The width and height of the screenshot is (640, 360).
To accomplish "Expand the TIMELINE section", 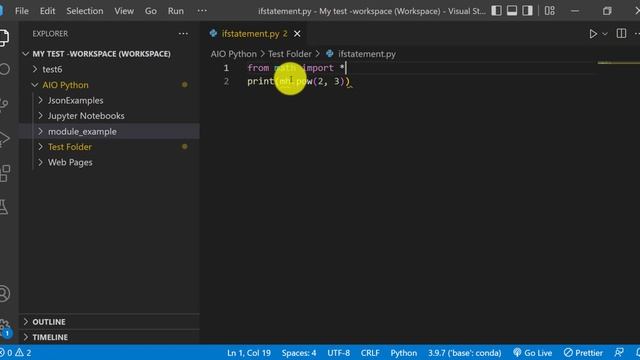I will click(x=109, y=337).
